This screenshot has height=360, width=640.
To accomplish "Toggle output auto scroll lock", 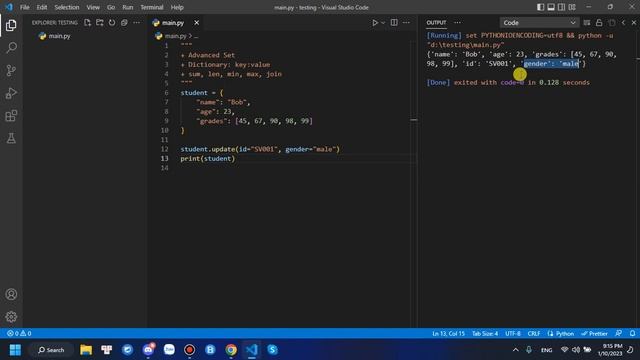I will tap(599, 23).
